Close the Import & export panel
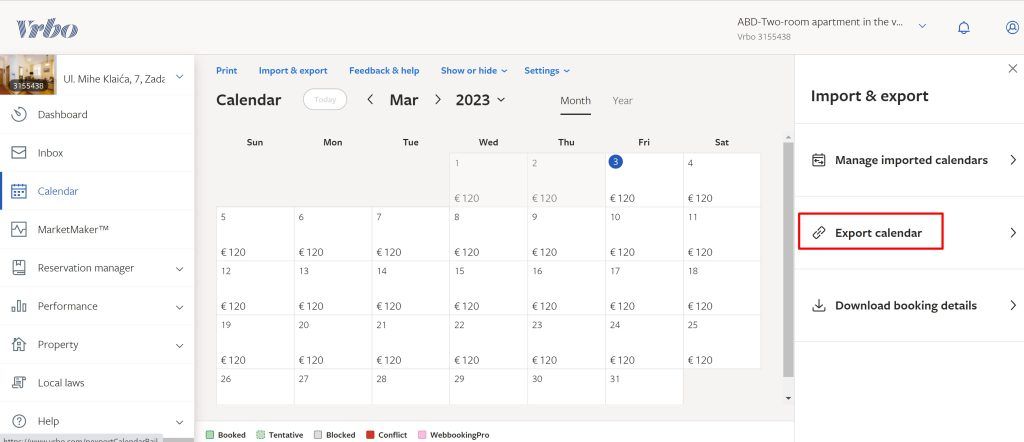This screenshot has width=1024, height=442. click(x=1012, y=68)
